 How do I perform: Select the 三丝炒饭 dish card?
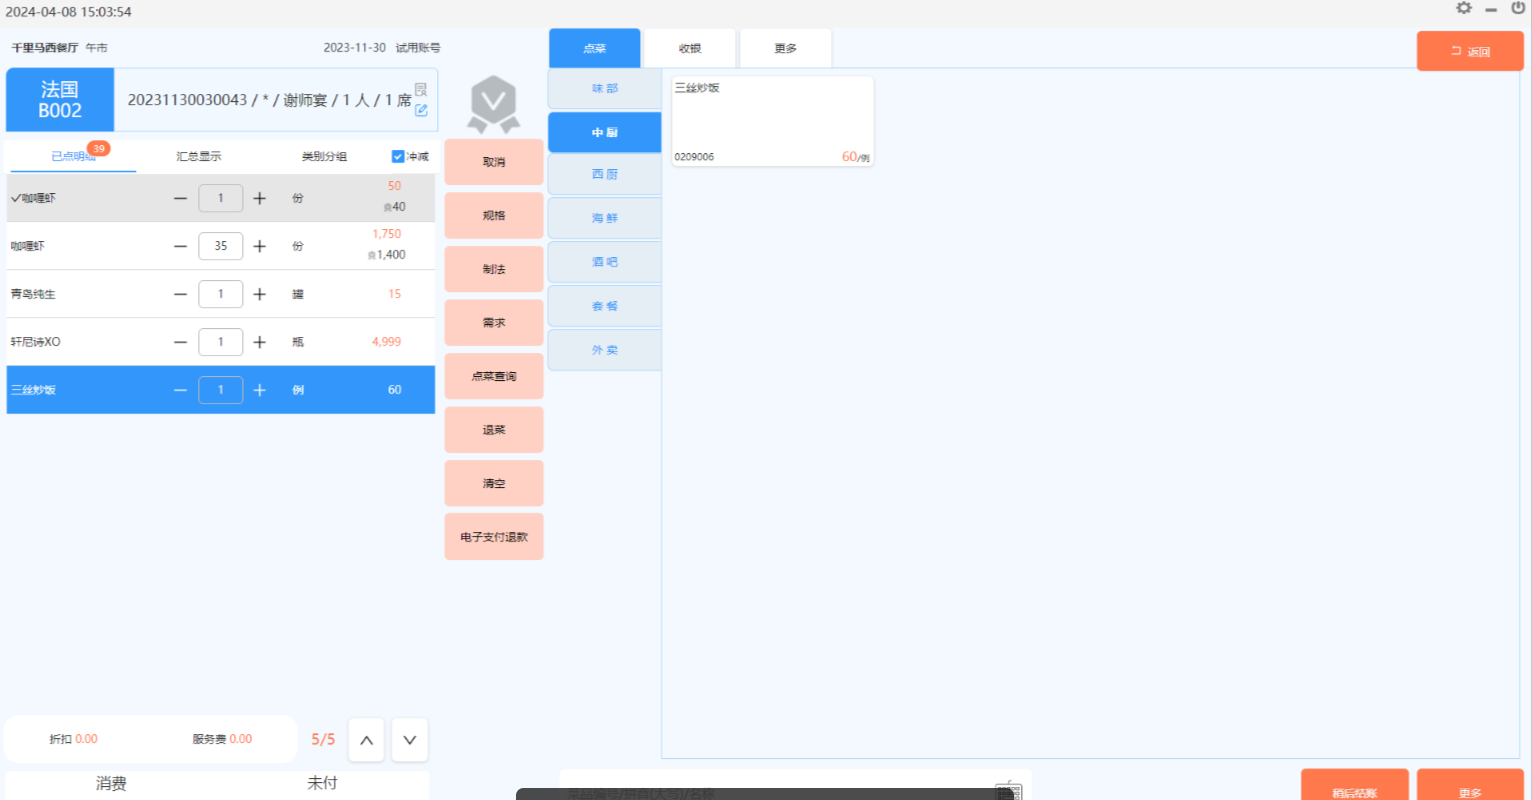pos(772,121)
